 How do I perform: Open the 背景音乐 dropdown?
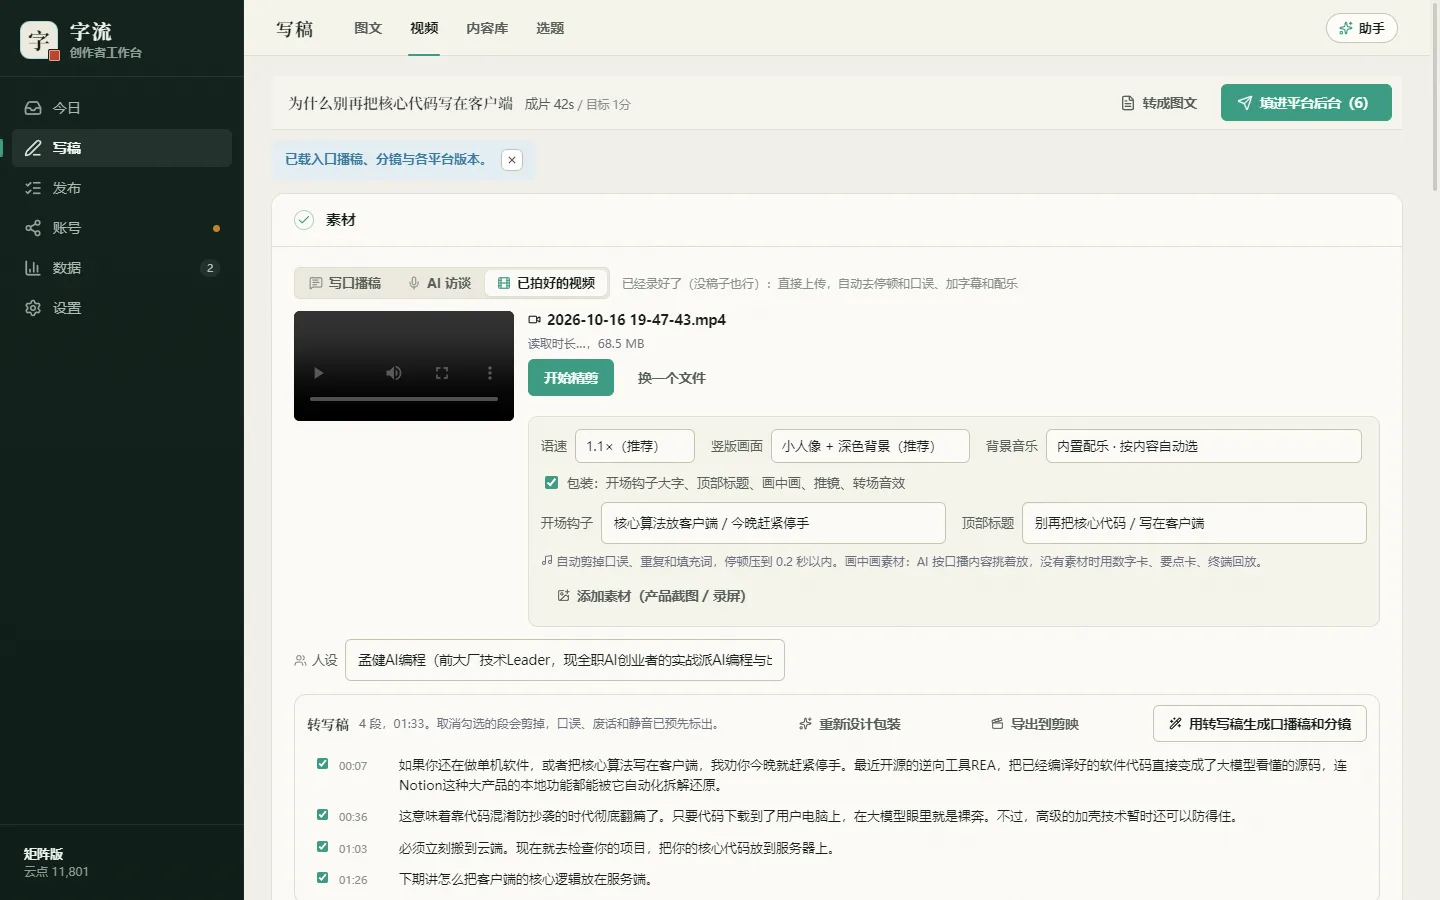[1204, 446]
